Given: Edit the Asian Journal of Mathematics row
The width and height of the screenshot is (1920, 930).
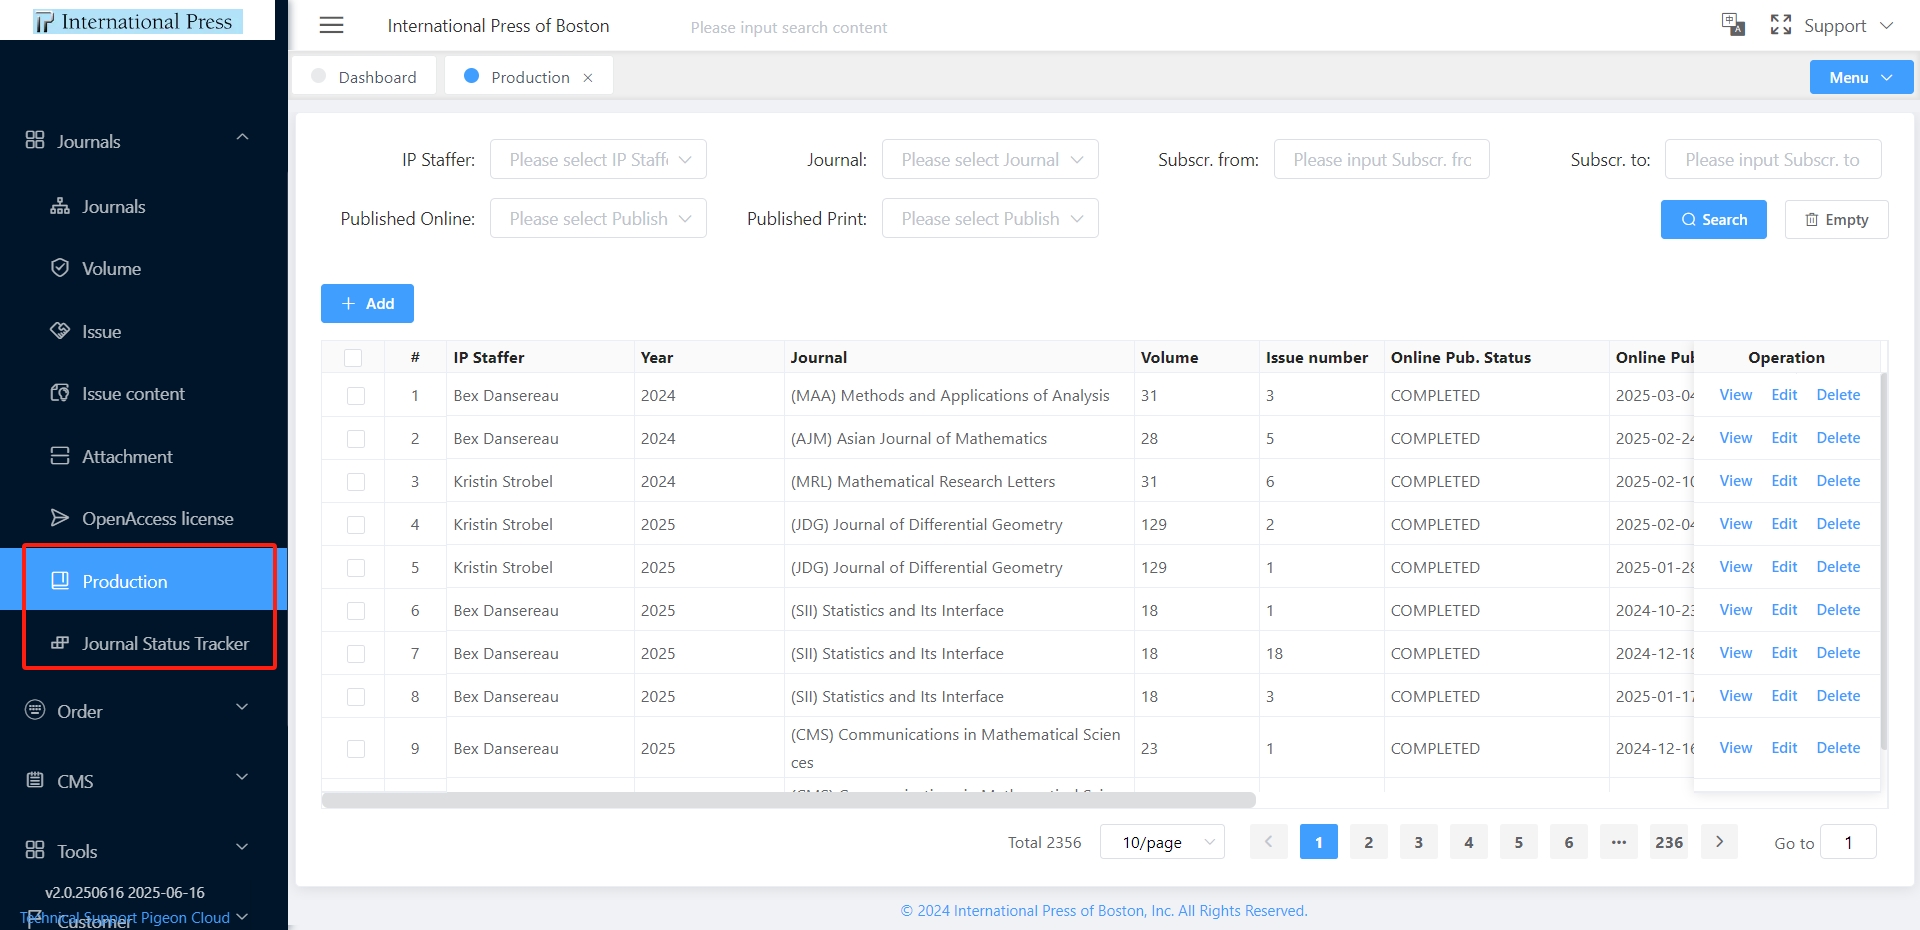Looking at the screenshot, I should pos(1784,438).
